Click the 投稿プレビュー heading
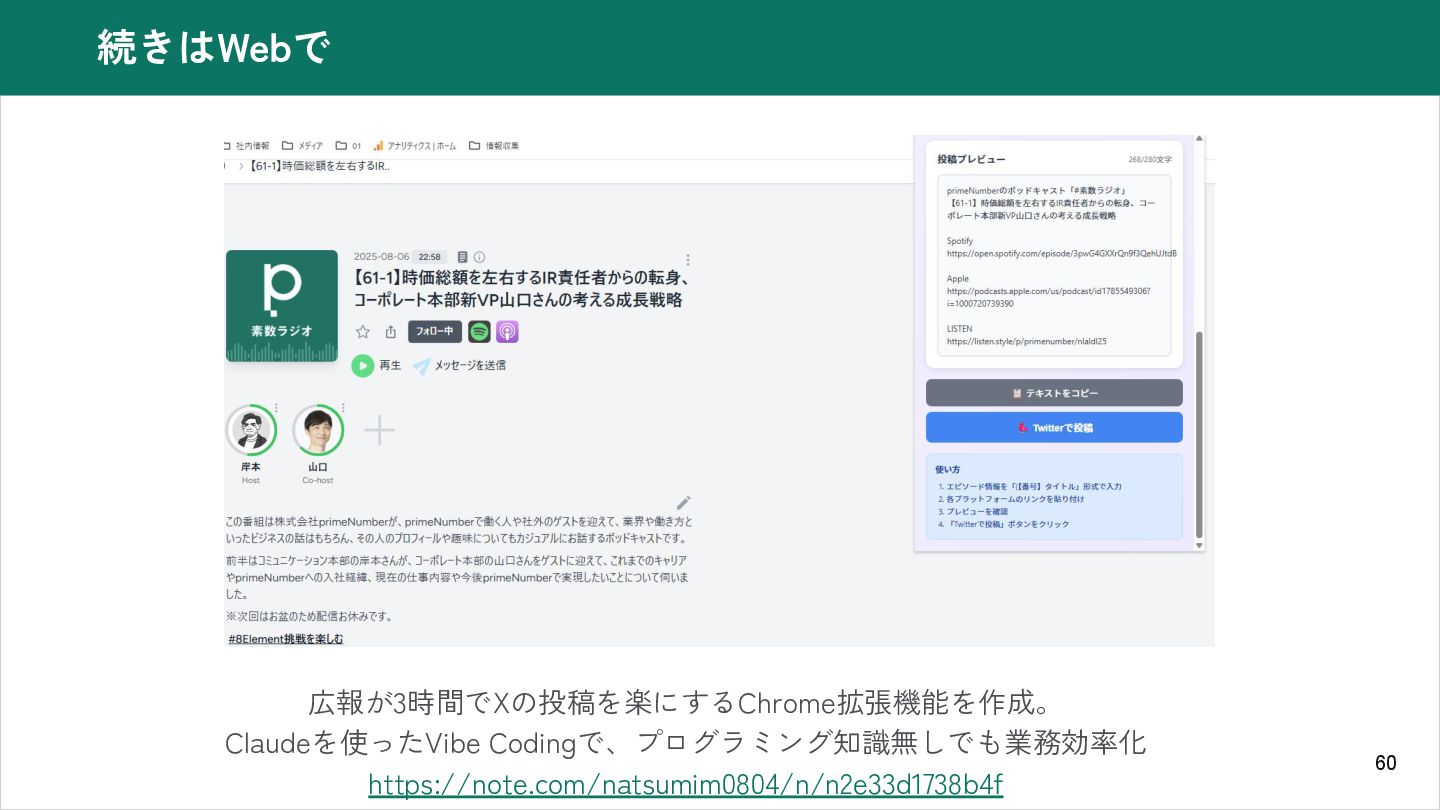Screen dimensions: 1440x810 971,159
